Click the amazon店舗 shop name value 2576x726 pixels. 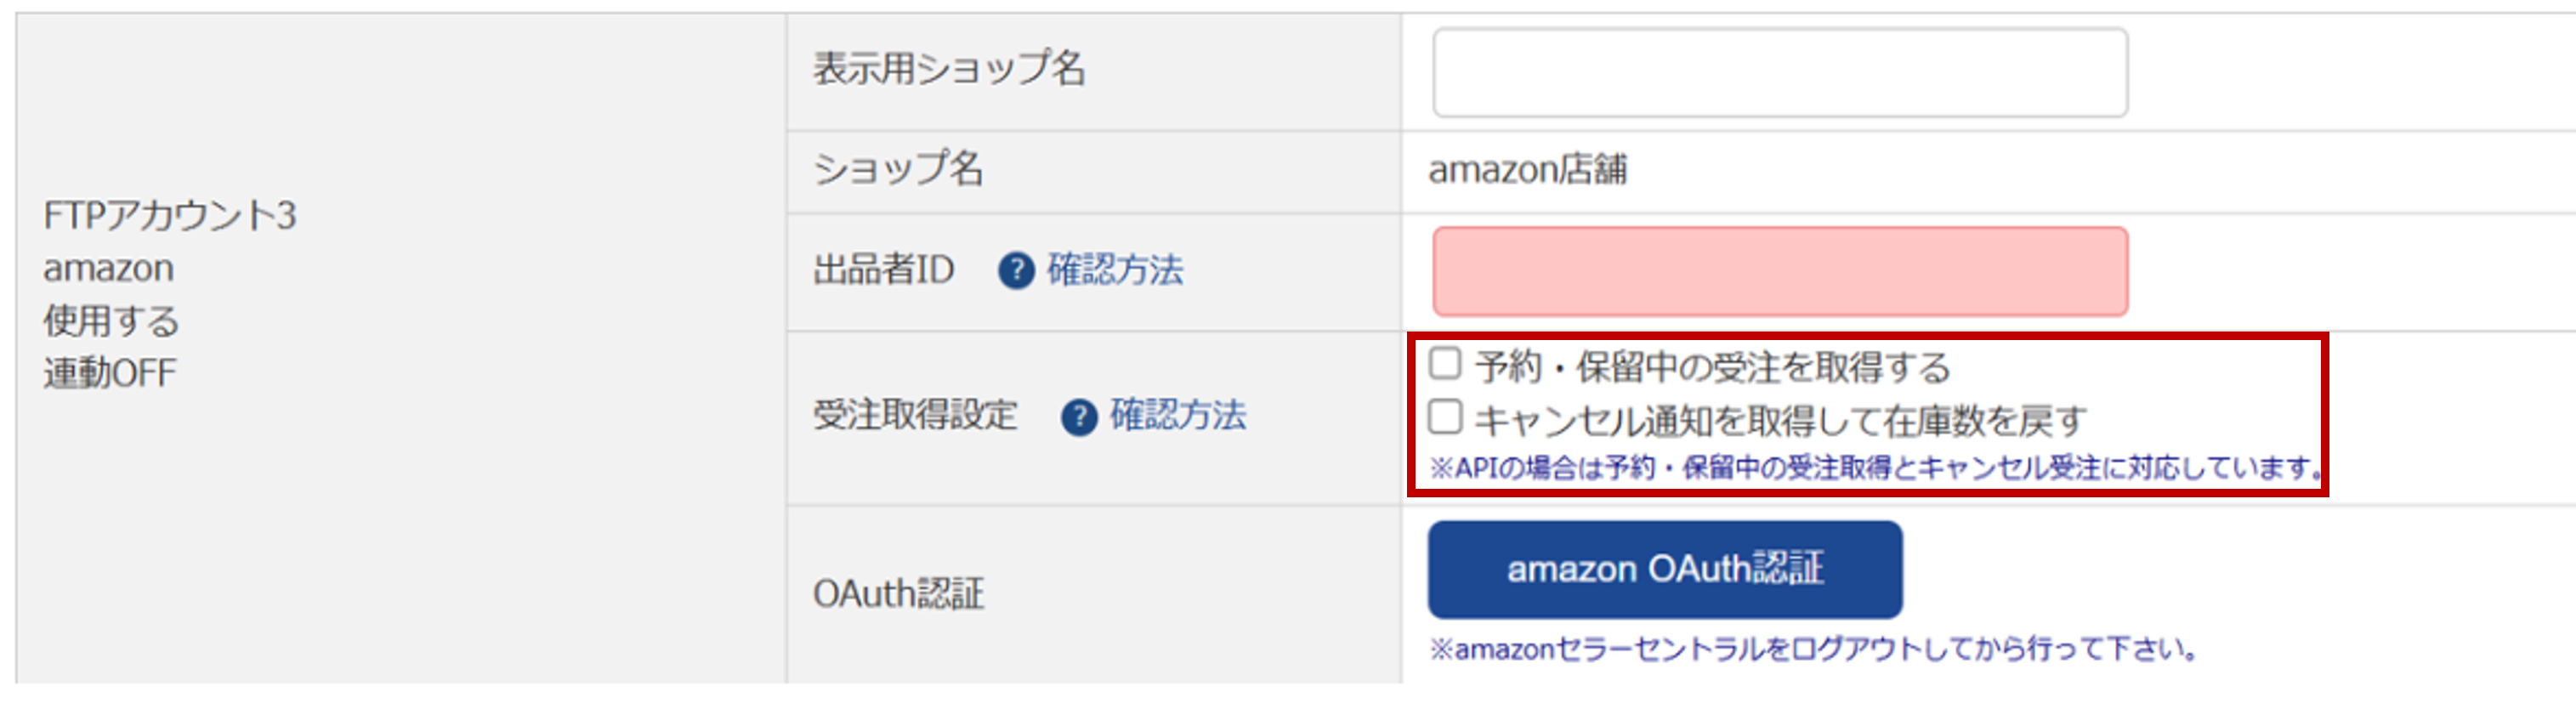click(1527, 170)
